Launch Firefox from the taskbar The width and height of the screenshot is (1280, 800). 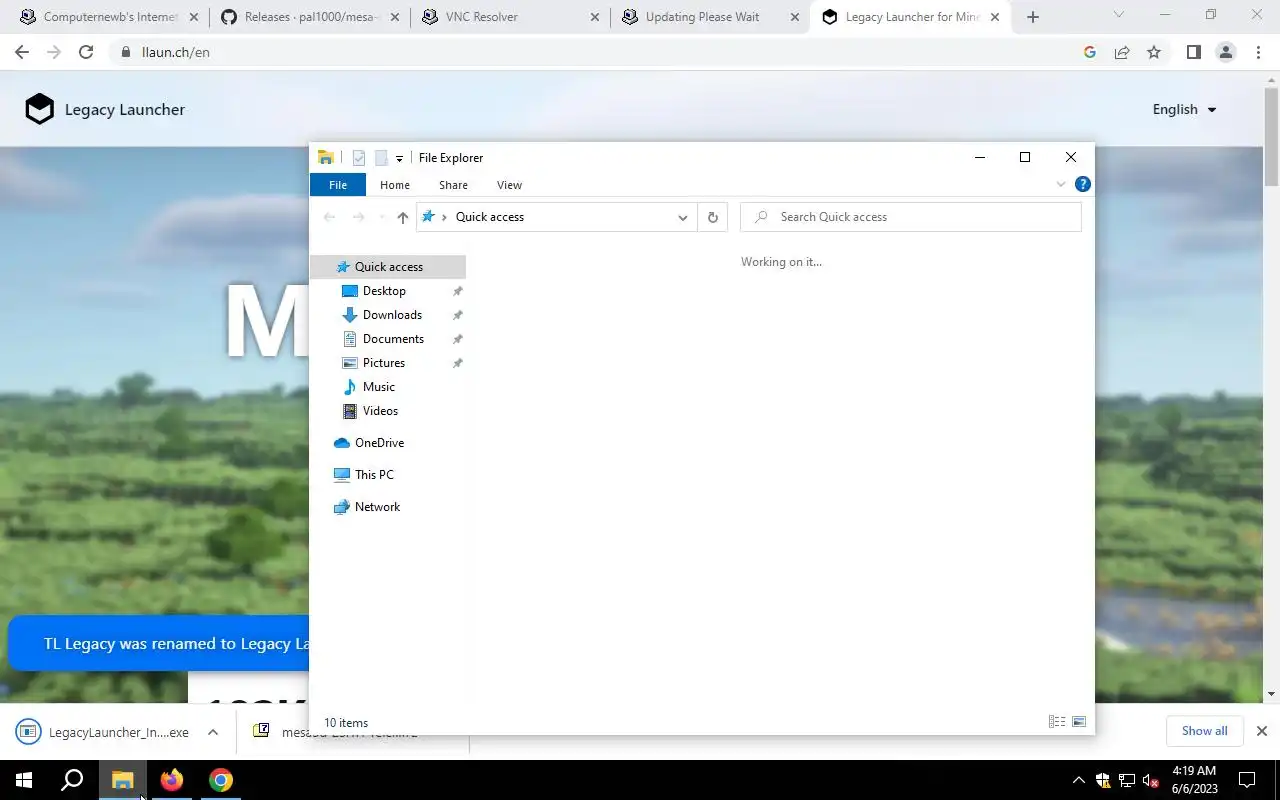click(x=172, y=780)
